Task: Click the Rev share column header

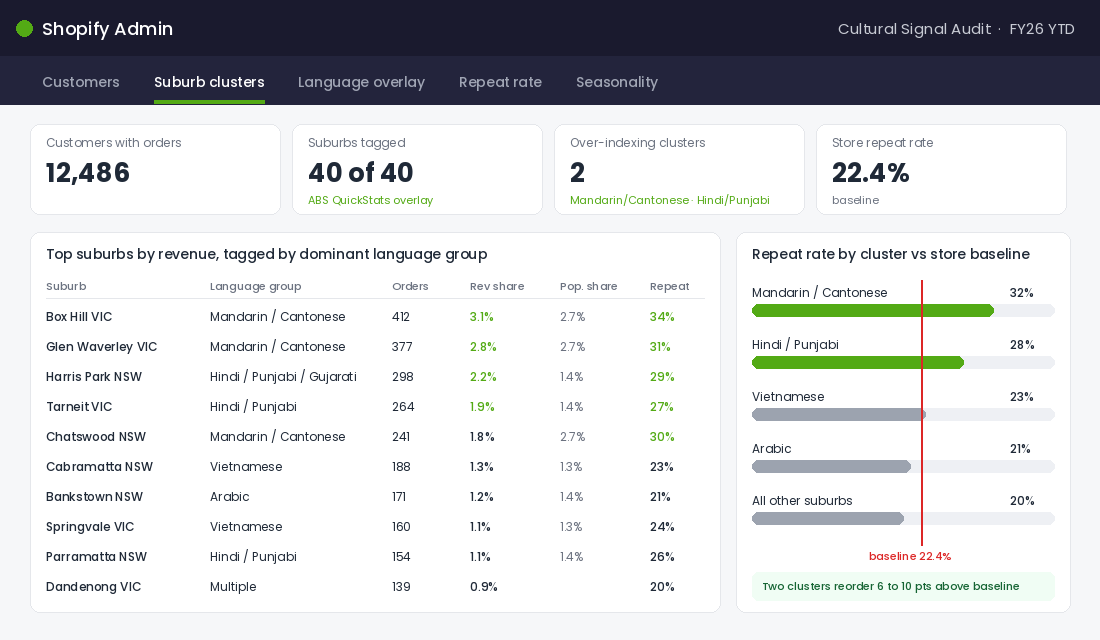Action: pyautogui.click(x=497, y=286)
